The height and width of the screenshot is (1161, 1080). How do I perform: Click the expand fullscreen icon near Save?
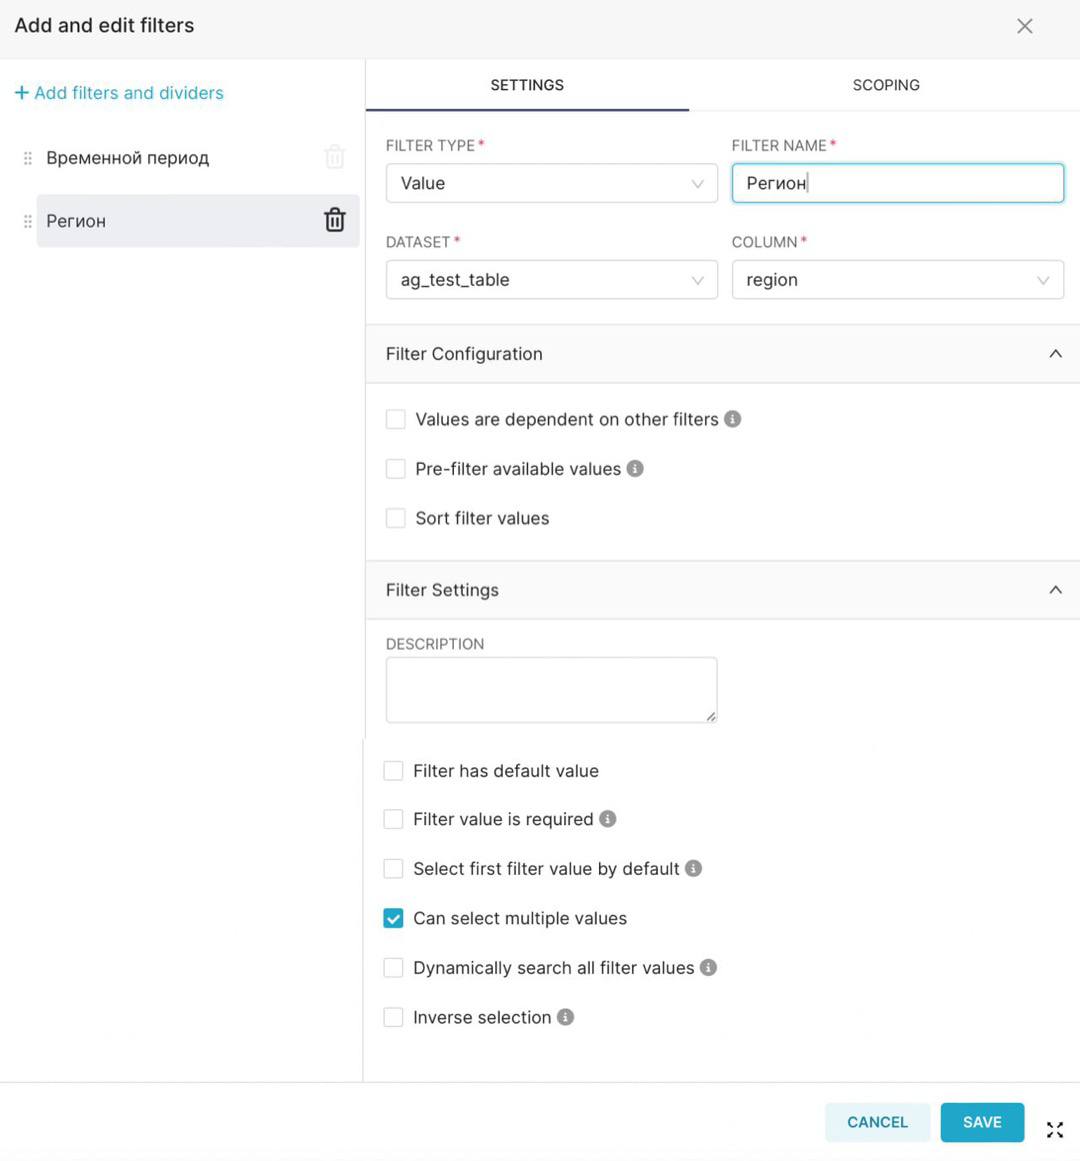(1055, 1129)
